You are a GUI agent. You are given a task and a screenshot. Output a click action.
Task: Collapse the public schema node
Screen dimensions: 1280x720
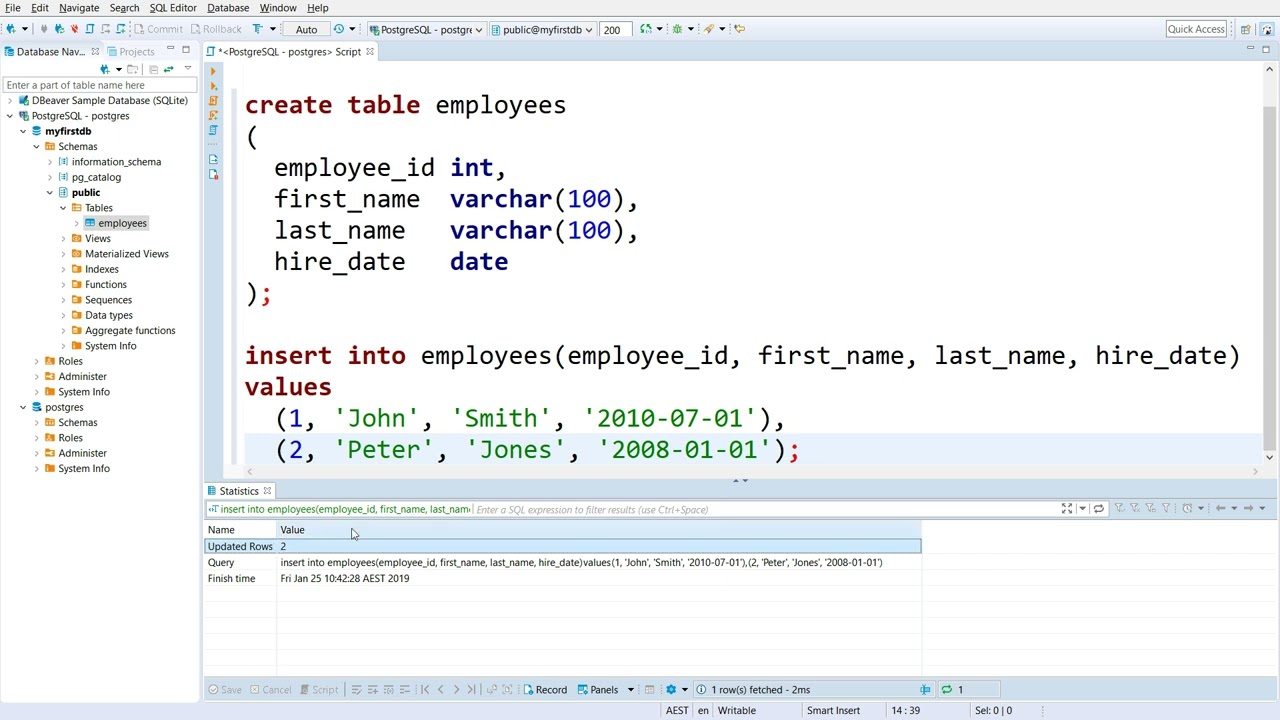click(50, 192)
